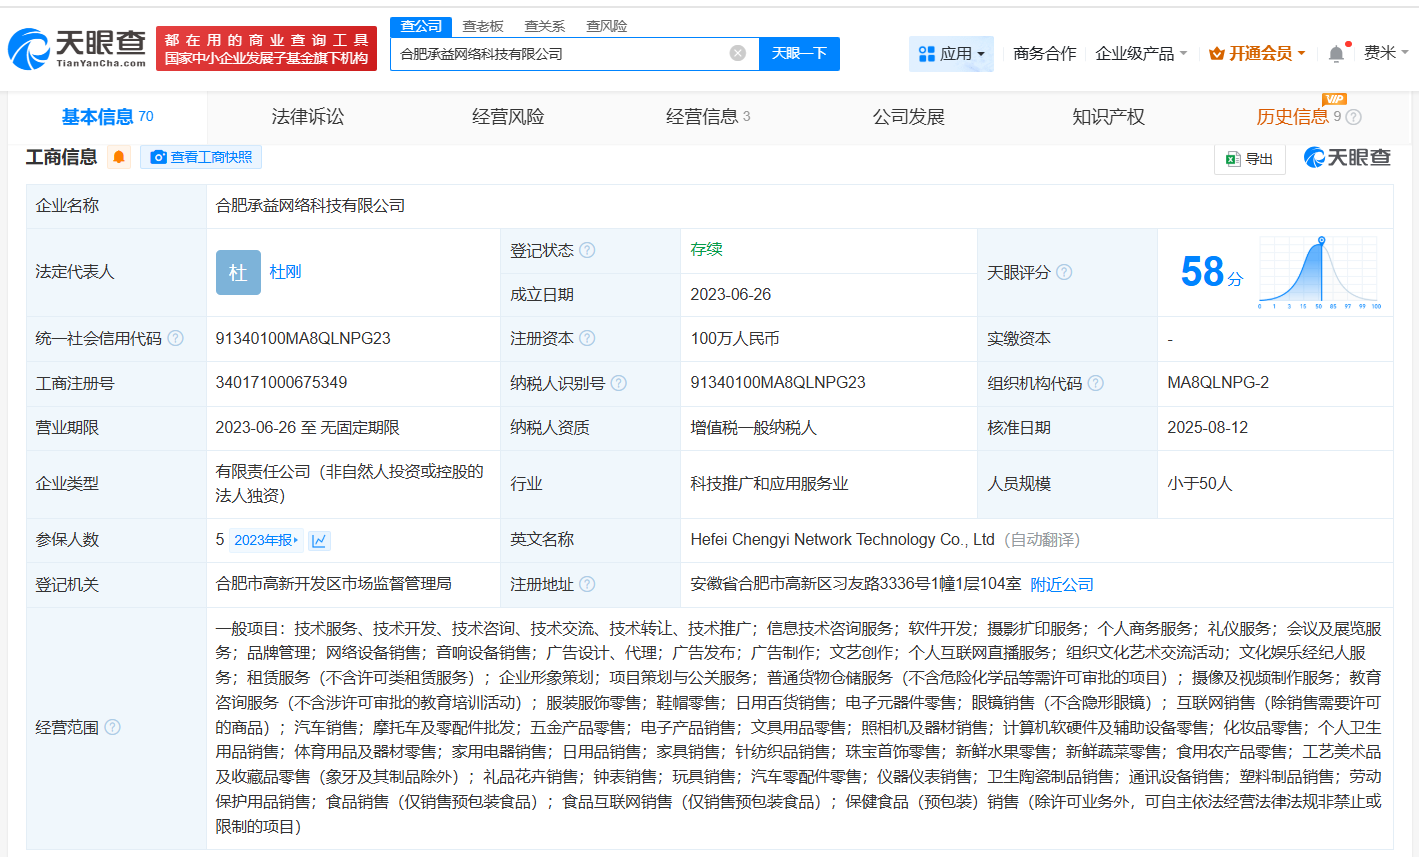Click credit code 91340100MA8QLNPG23 under 统一社会信用代码
Screen dimensions: 1419x857
(x=303, y=338)
